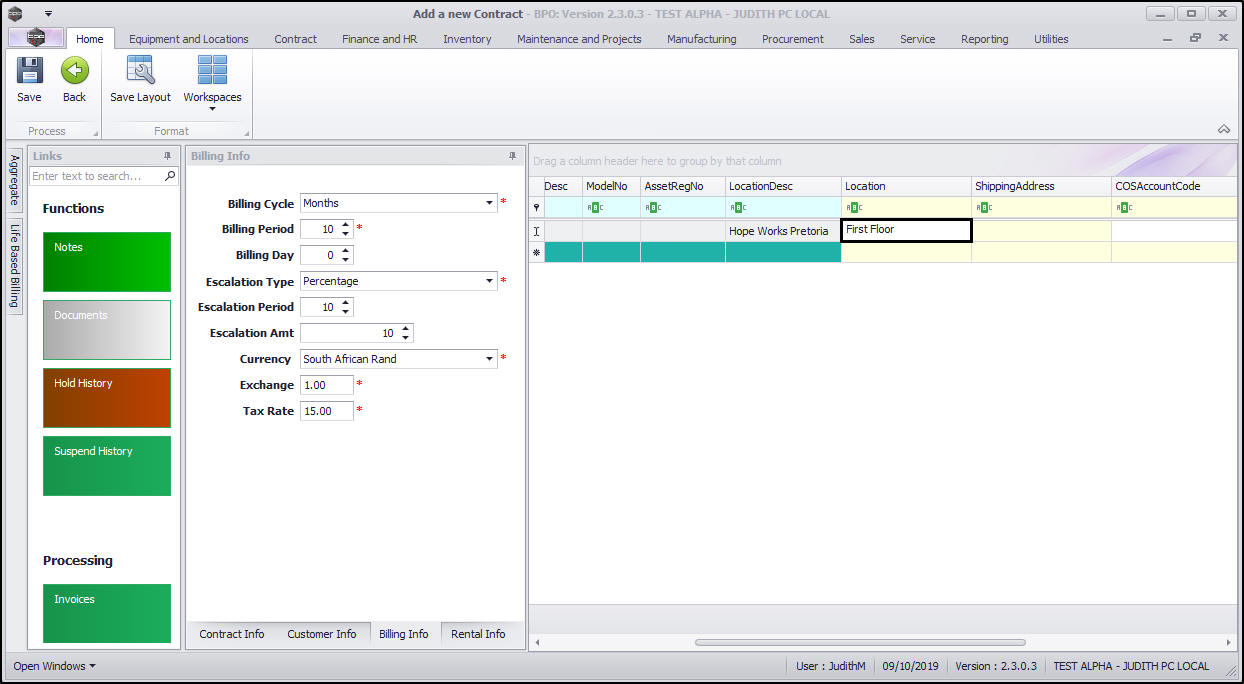Open the Reporting ribbon tab
Screen dimensions: 1244x684
[x=985, y=39]
